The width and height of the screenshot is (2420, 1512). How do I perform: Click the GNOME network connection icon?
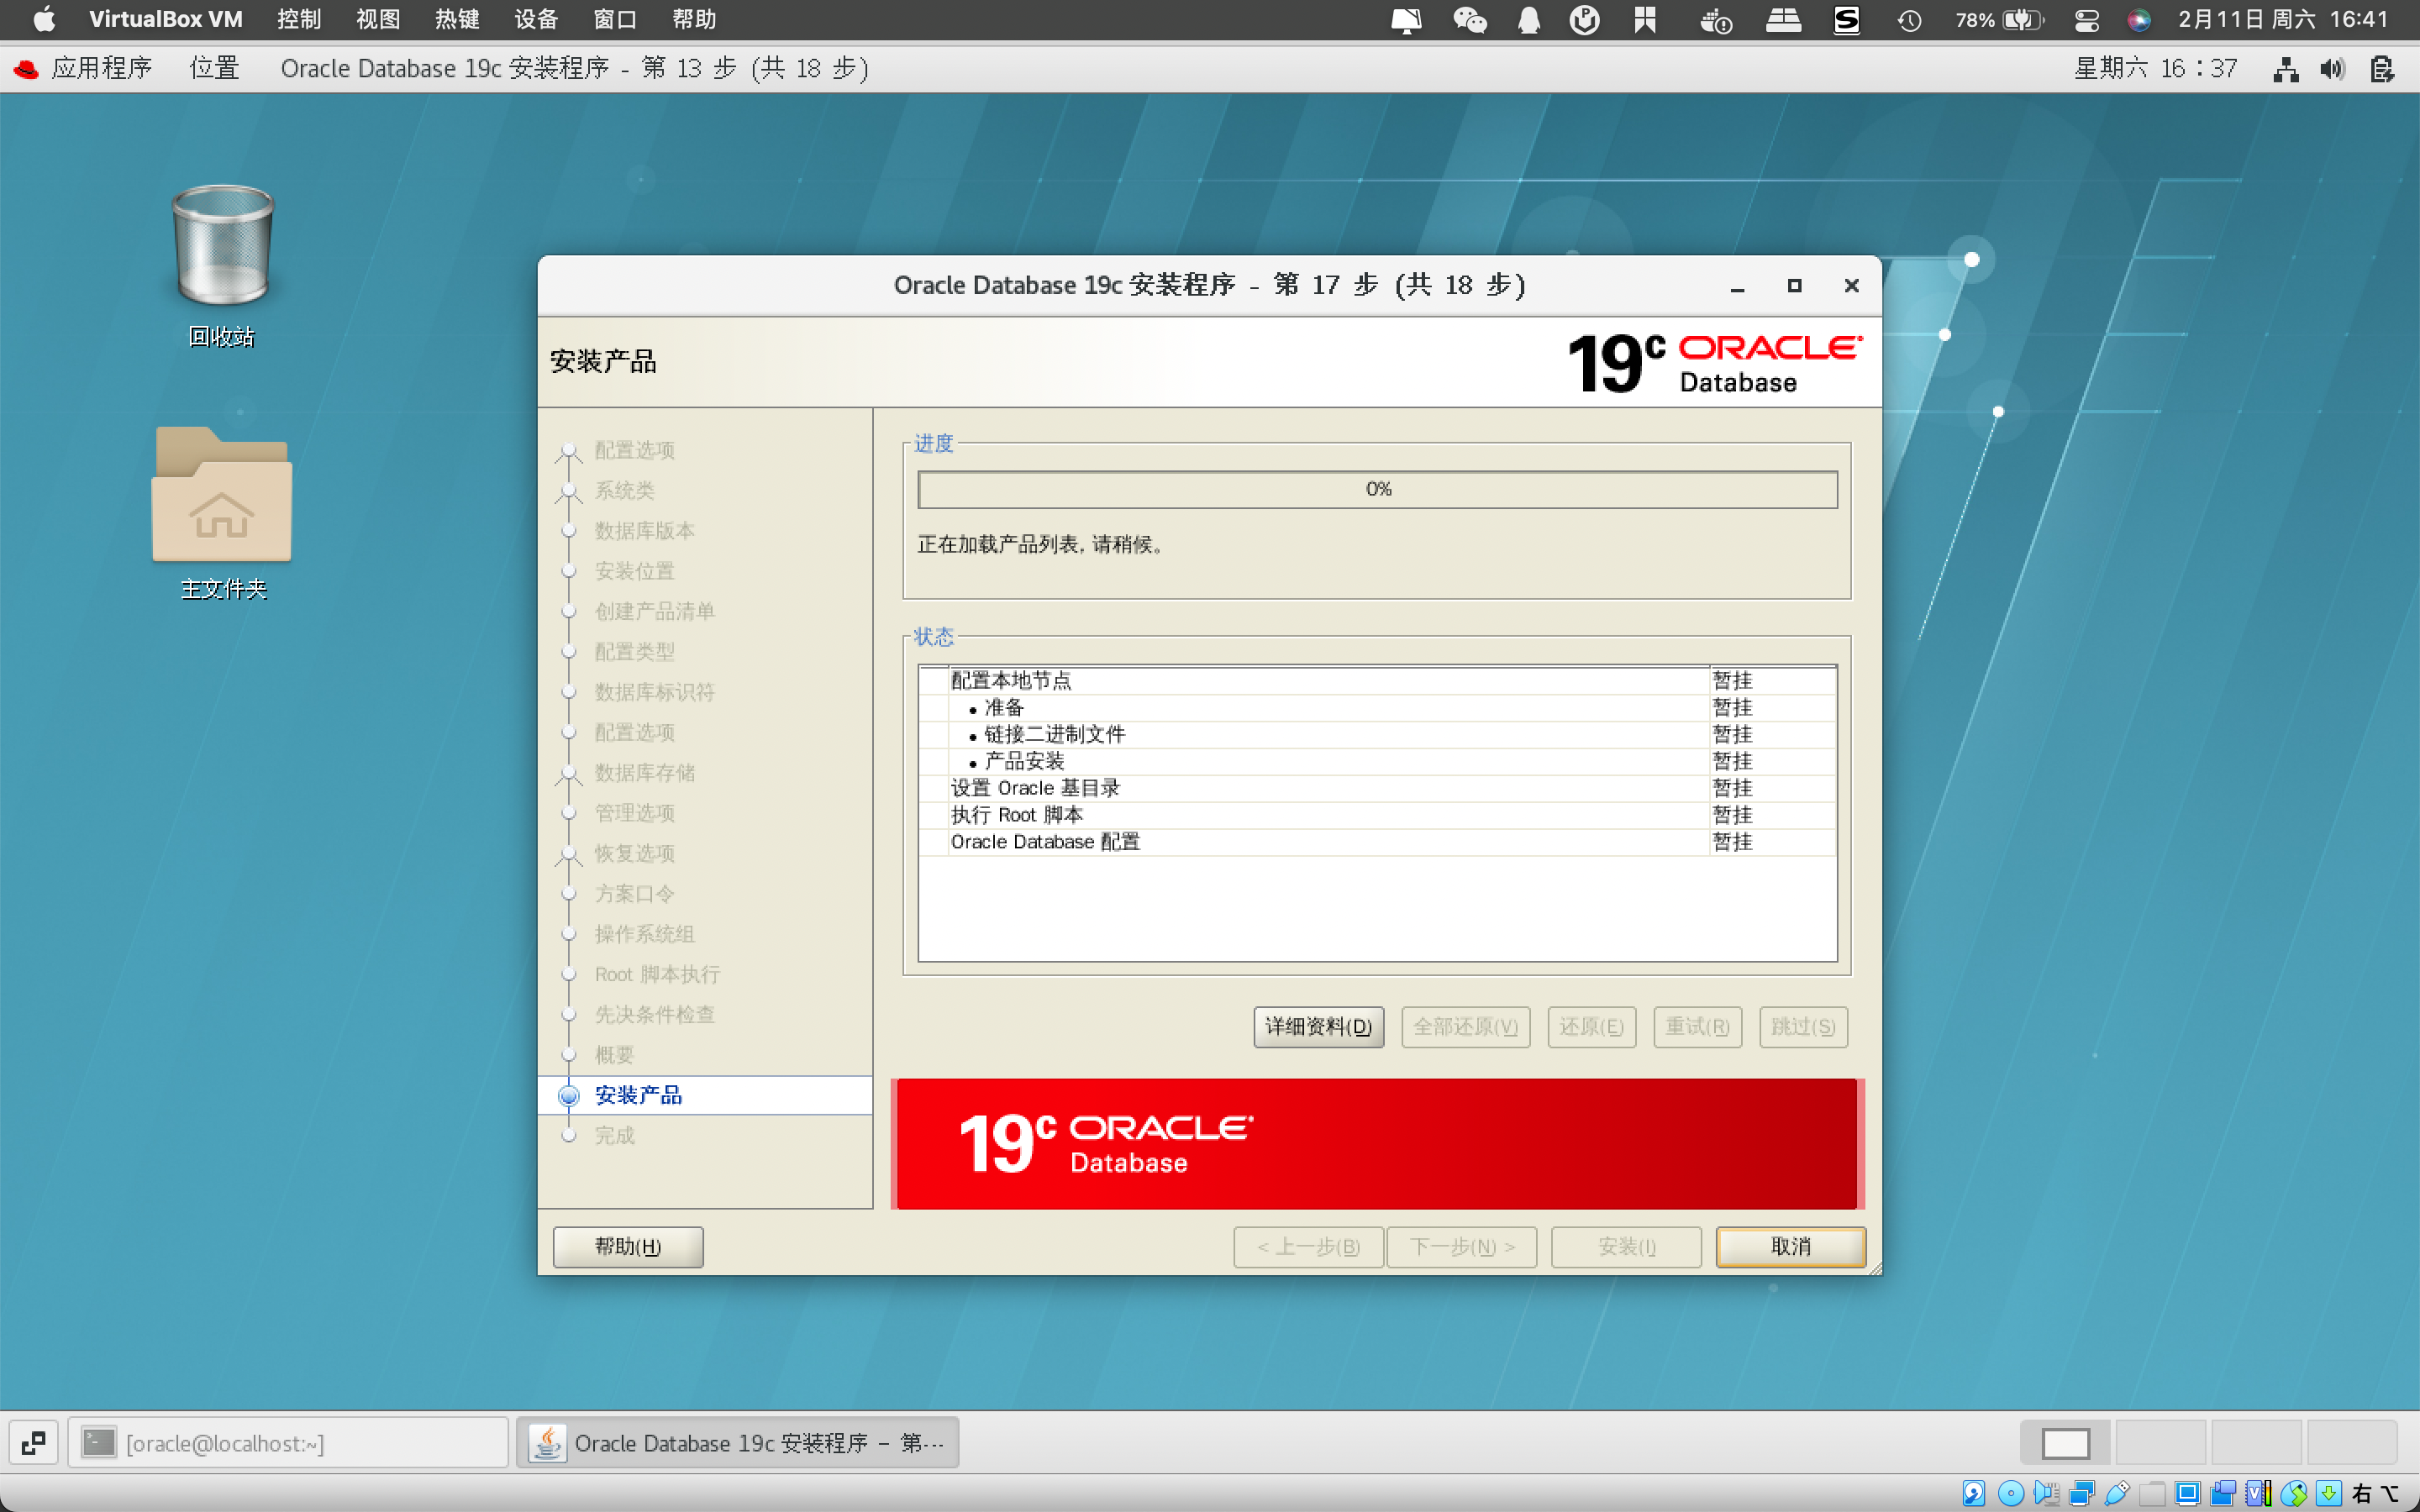pyautogui.click(x=2286, y=69)
